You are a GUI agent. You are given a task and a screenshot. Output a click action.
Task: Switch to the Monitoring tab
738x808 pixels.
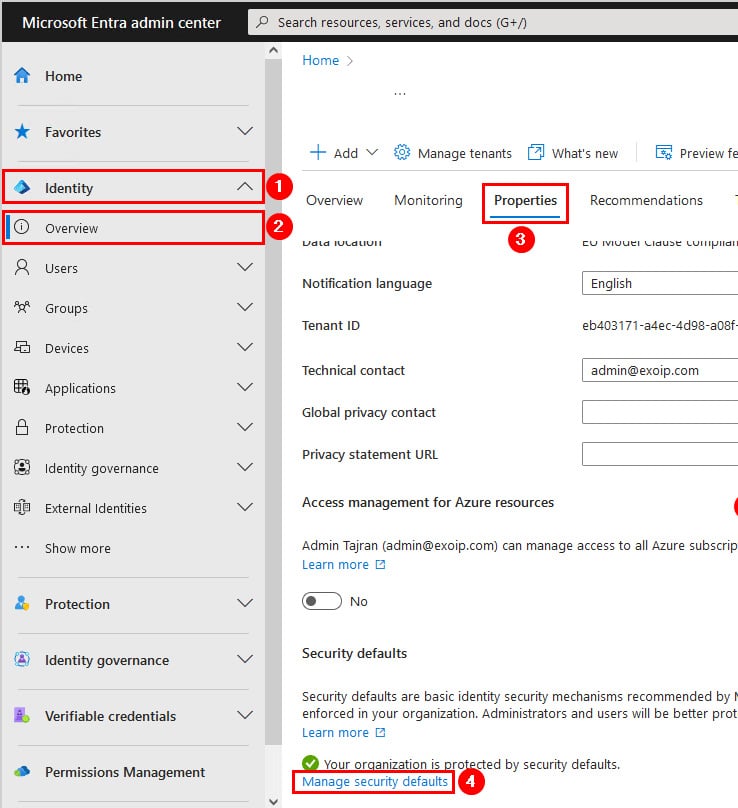click(428, 200)
